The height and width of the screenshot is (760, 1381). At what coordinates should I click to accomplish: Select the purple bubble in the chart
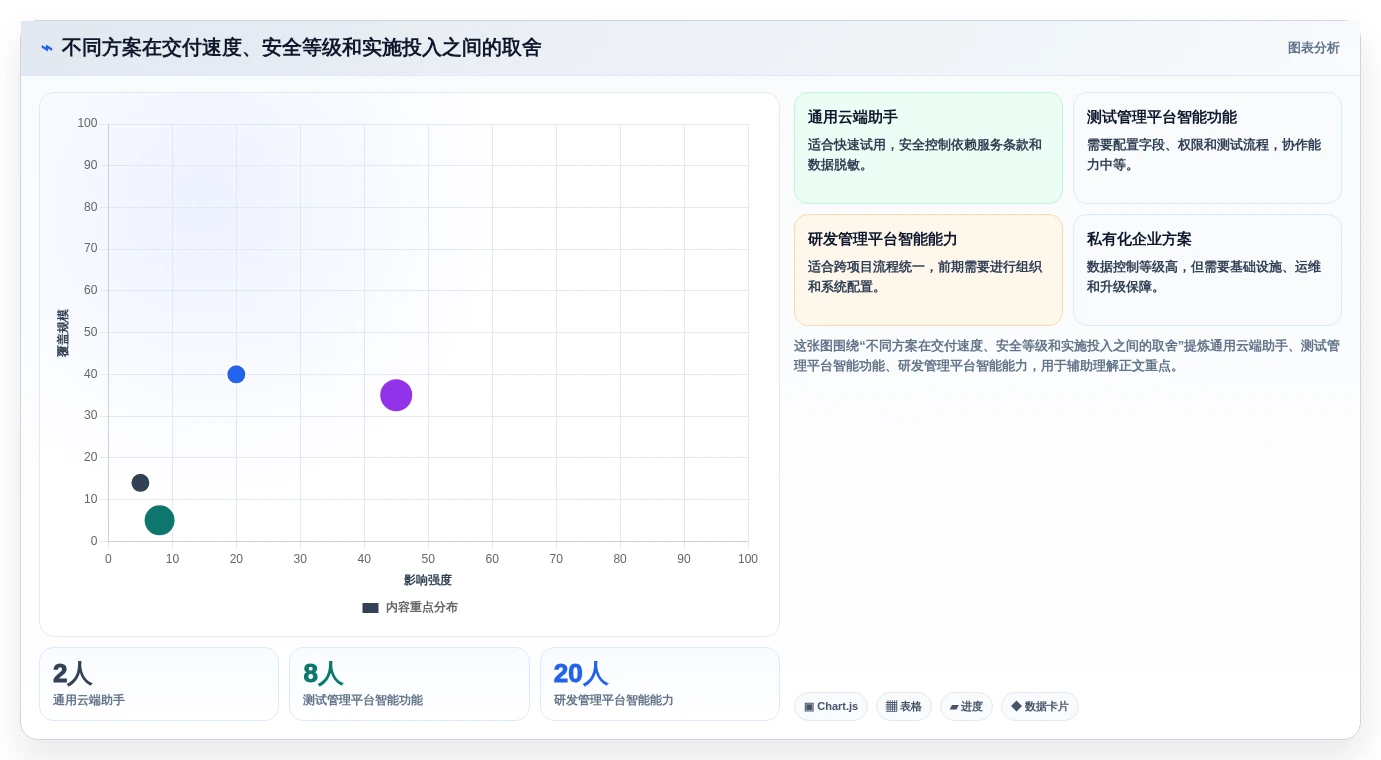[396, 395]
